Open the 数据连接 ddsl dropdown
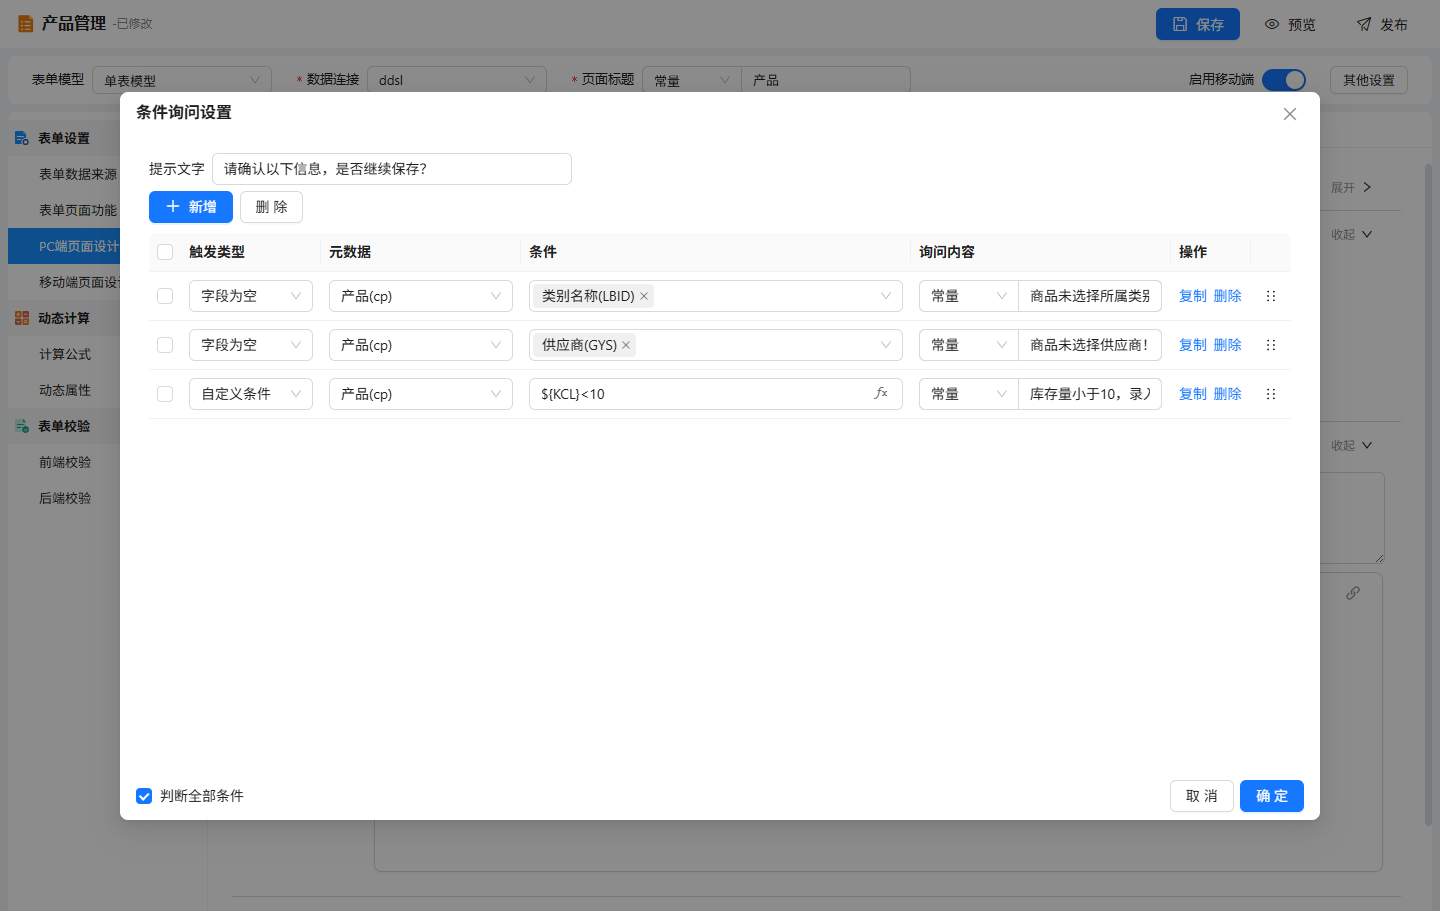Screen dimensions: 1440x911 click(457, 80)
